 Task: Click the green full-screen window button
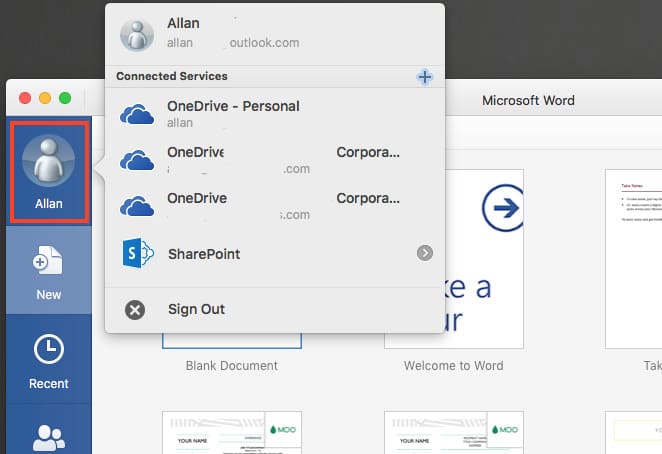coord(65,97)
